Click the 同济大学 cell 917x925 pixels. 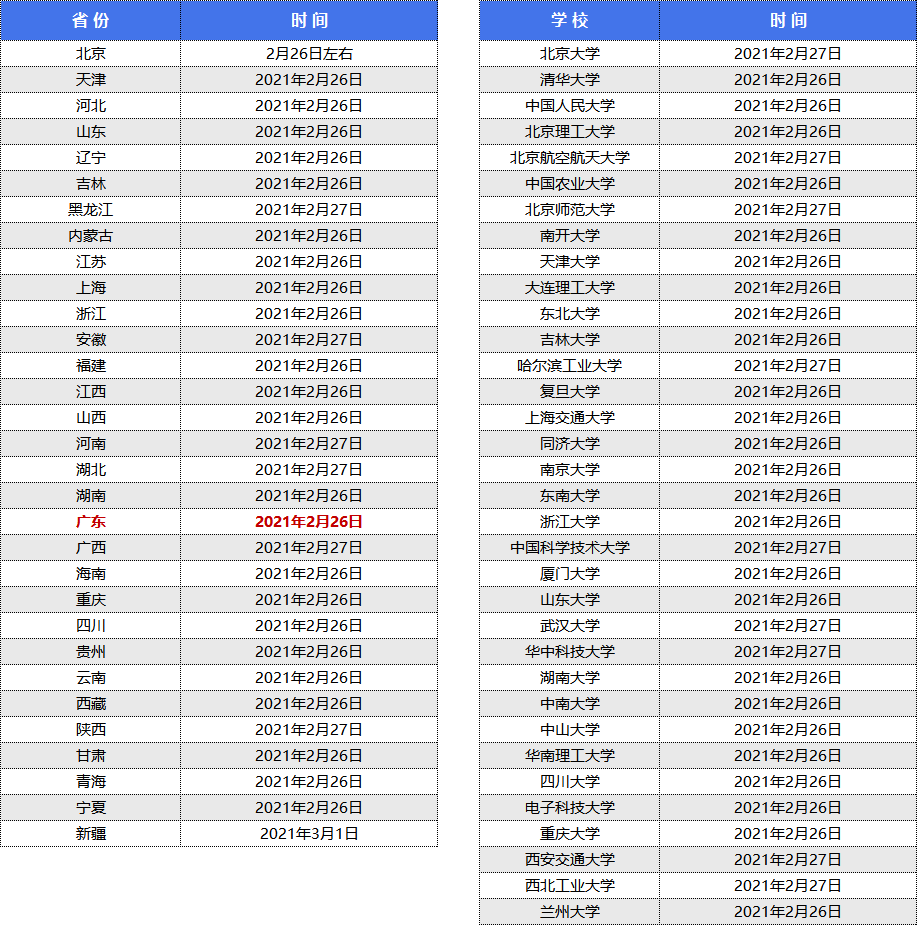(x=569, y=444)
